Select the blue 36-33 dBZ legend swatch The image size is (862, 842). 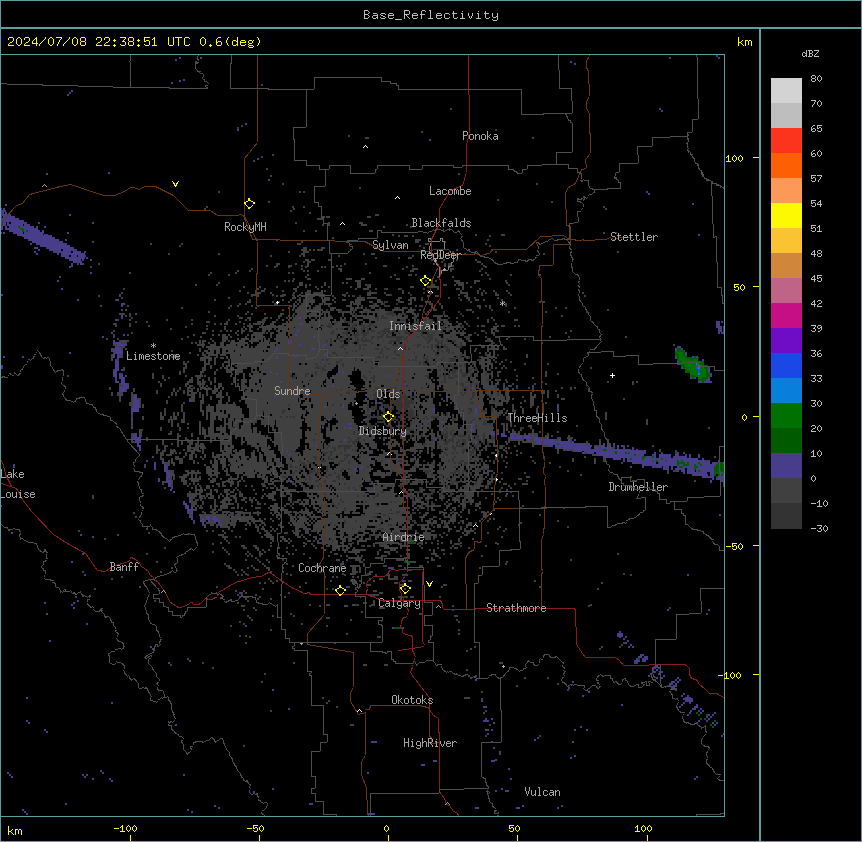point(786,365)
